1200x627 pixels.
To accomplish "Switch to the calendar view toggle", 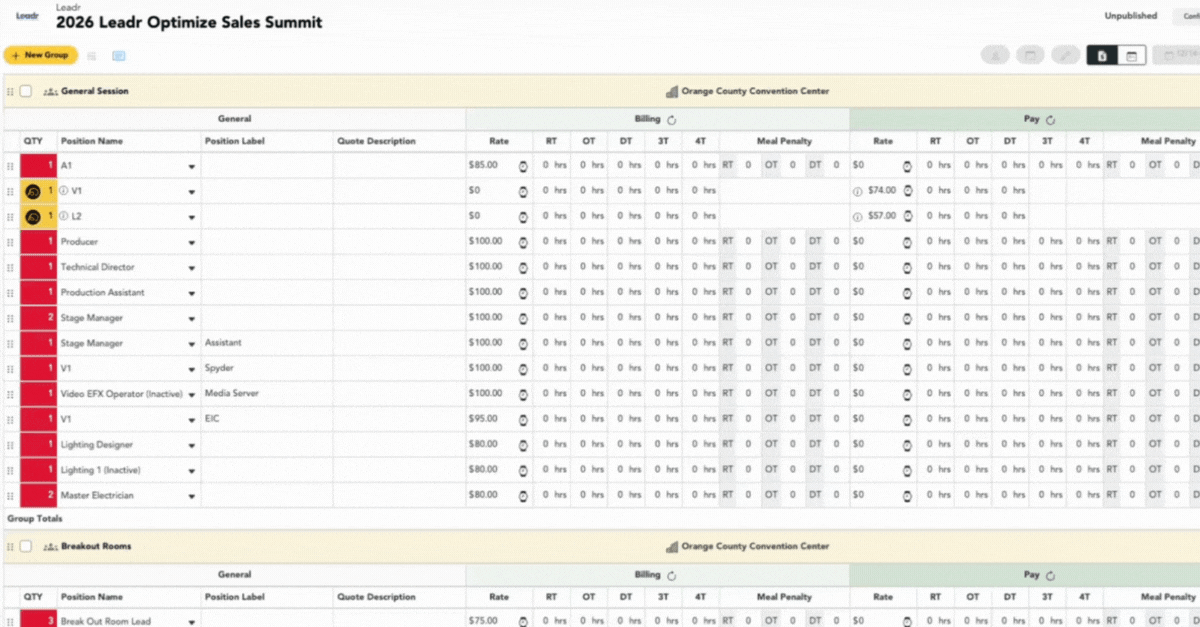I will pos(1131,56).
